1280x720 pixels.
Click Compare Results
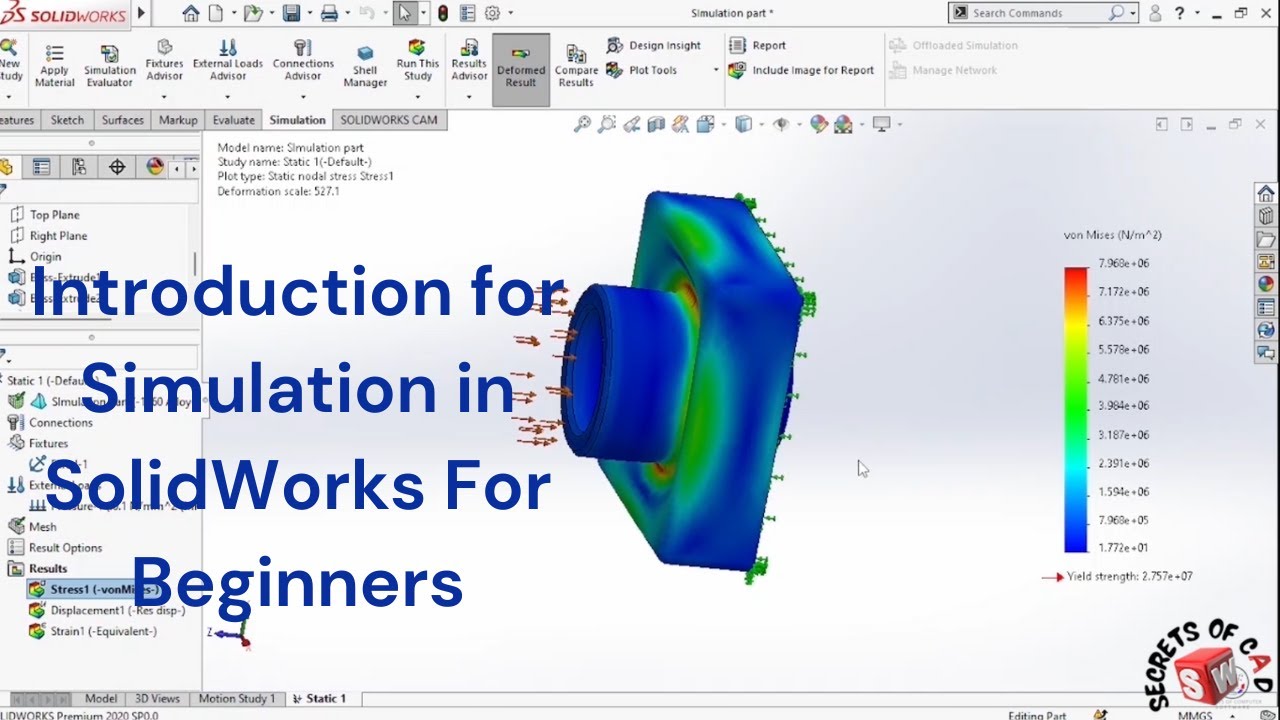[x=576, y=66]
